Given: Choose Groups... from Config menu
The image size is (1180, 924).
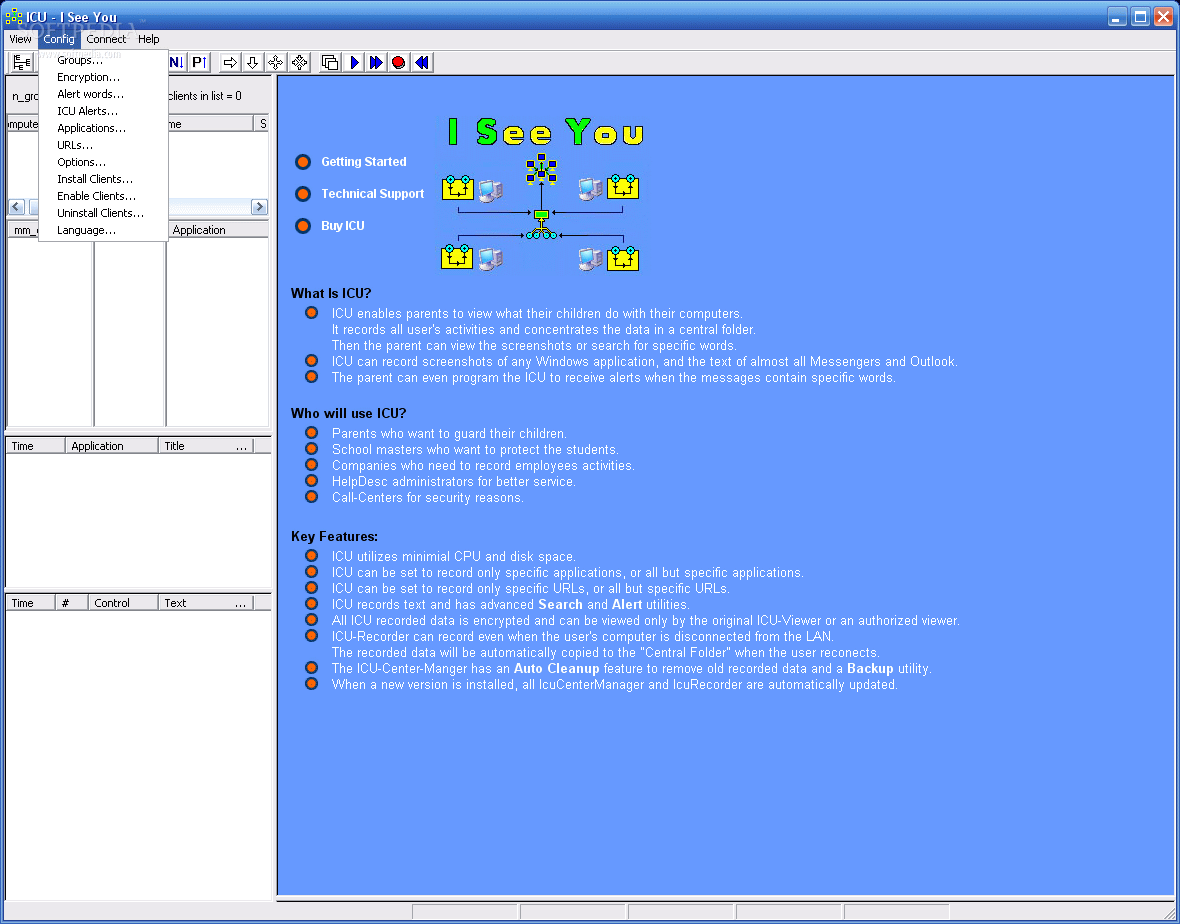Looking at the screenshot, I should (x=103, y=60).
